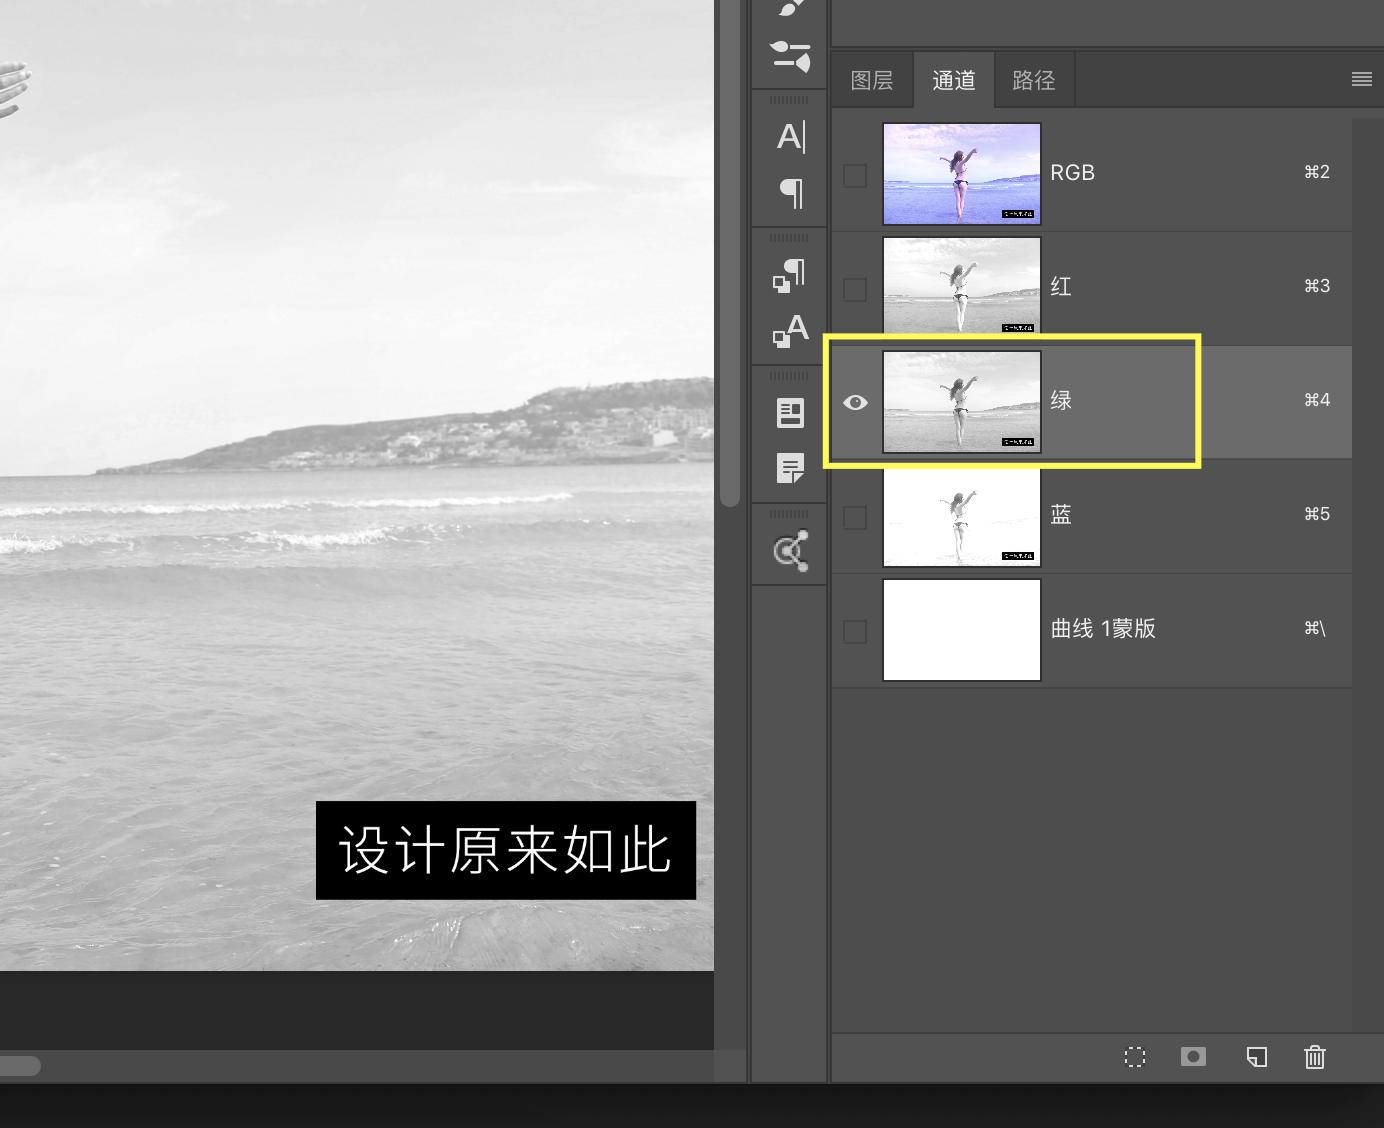
Task: Open the Character Styles panel
Action: [789, 331]
